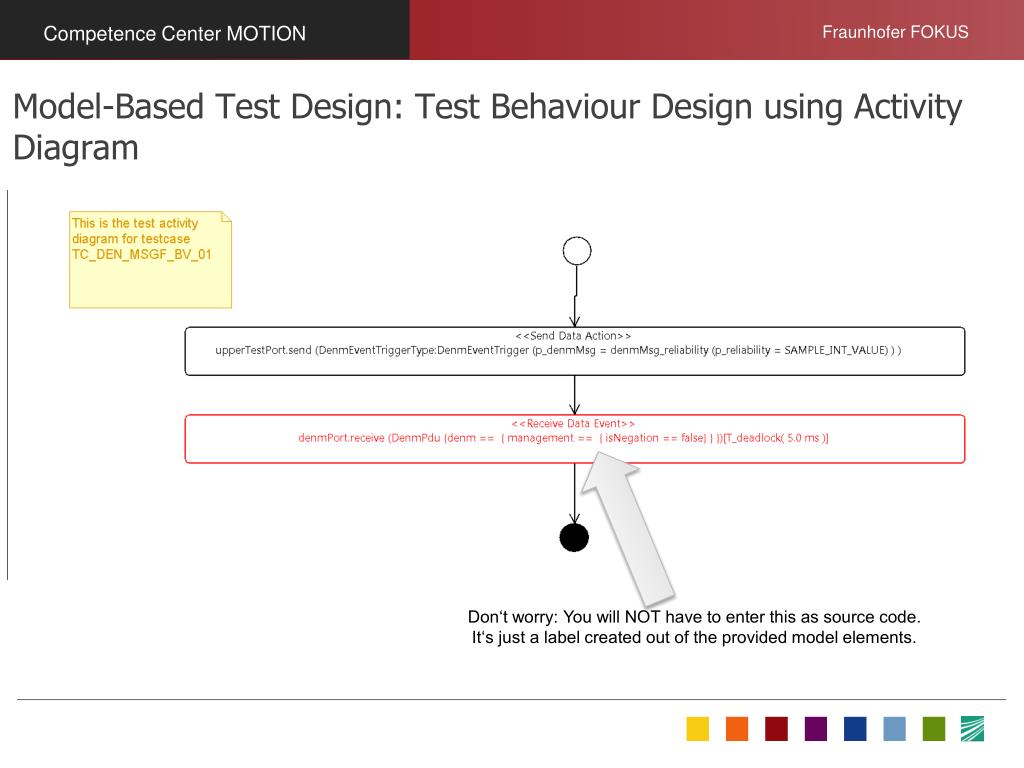Click the "Competence Center MOTION" header text
This screenshot has width=1024, height=768.
[x=174, y=33]
